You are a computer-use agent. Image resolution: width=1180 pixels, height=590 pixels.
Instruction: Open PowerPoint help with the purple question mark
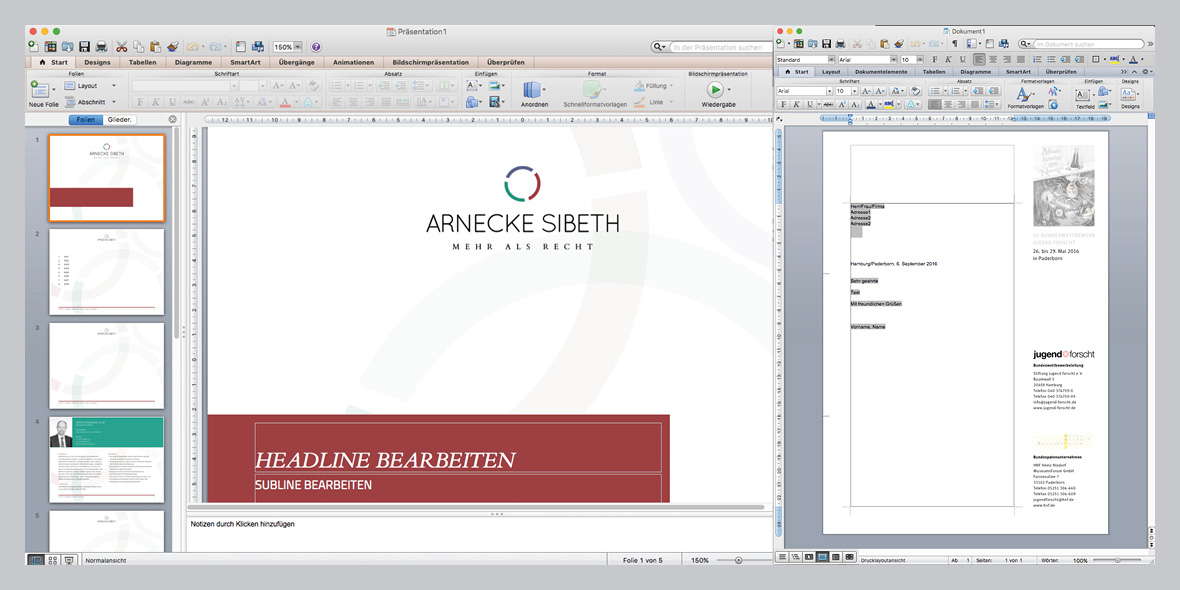[x=316, y=47]
